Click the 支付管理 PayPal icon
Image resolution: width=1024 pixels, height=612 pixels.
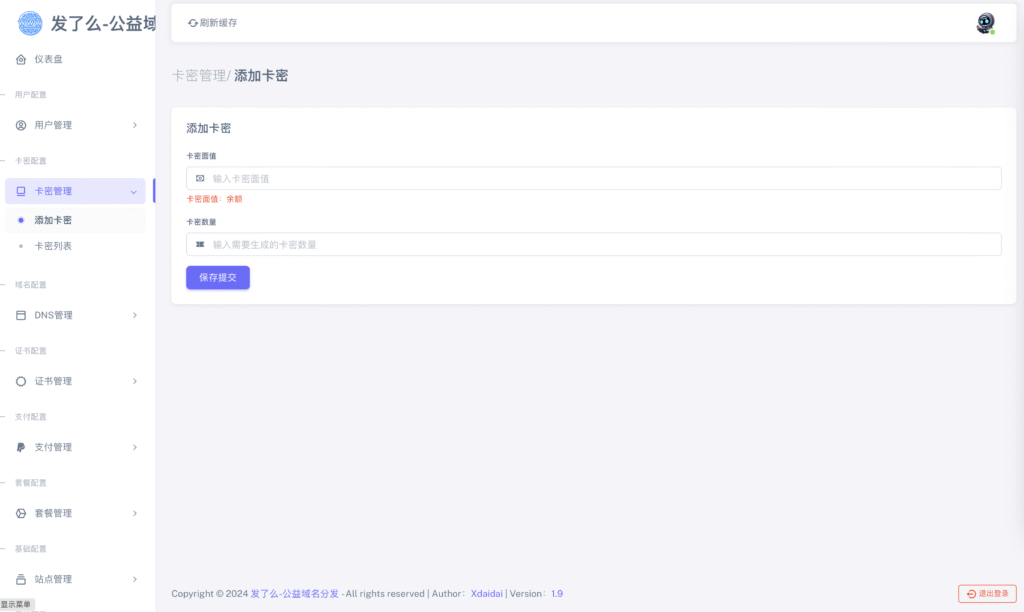(x=21, y=447)
